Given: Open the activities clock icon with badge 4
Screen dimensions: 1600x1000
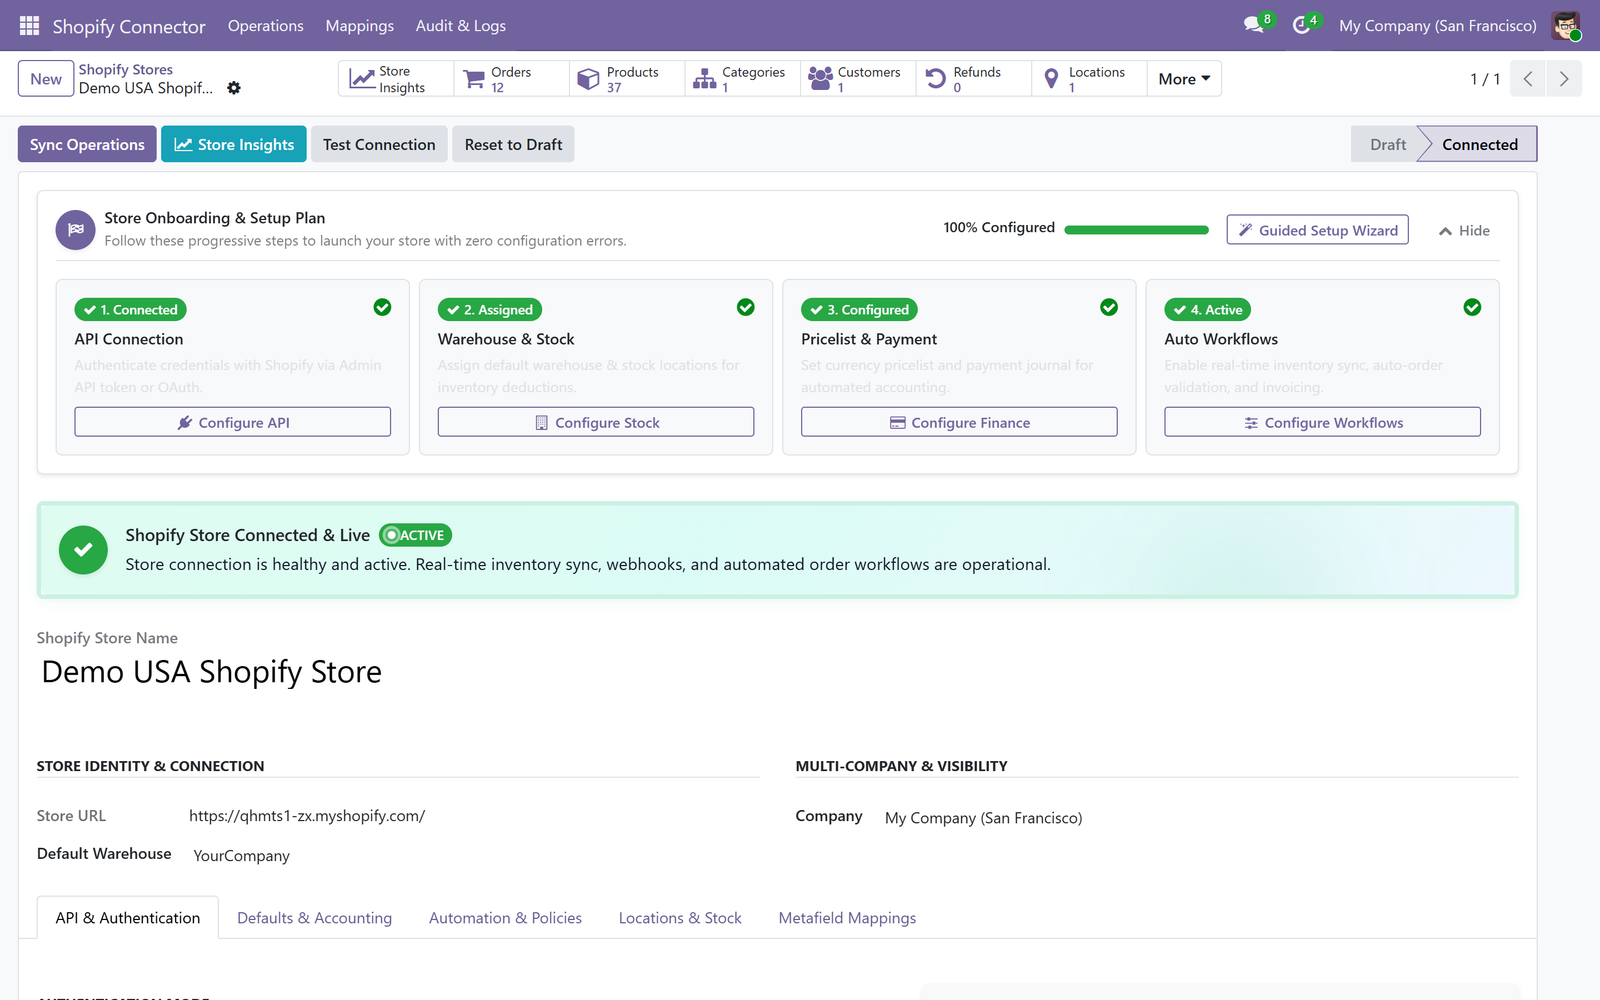Looking at the screenshot, I should coord(1305,24).
